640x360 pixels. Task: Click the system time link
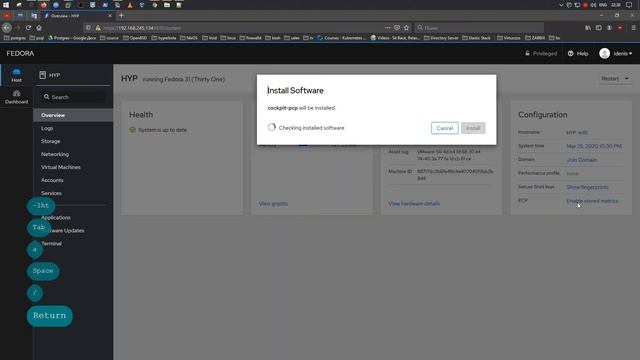point(594,146)
